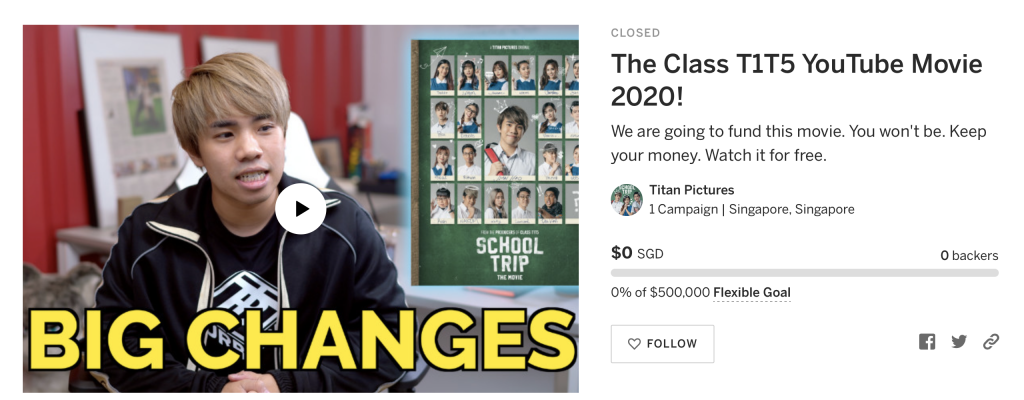Click the heart icon beside Follow
The width and height of the screenshot is (1024, 400).
tap(634, 344)
